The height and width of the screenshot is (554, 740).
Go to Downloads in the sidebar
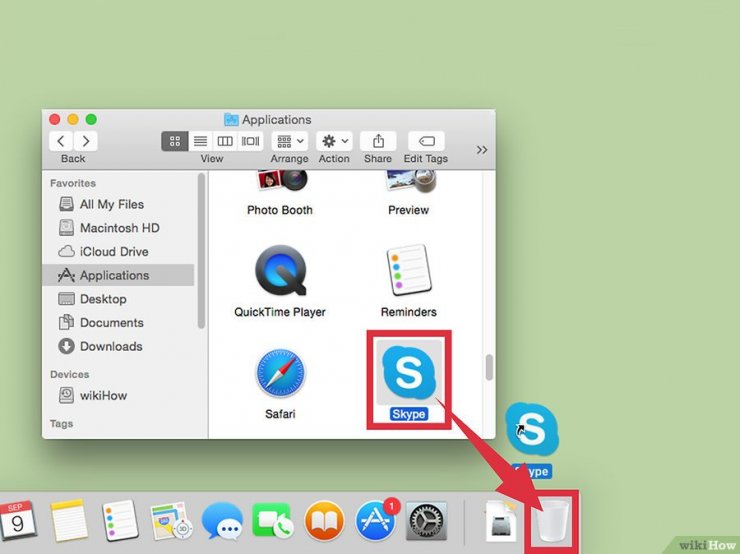click(110, 346)
